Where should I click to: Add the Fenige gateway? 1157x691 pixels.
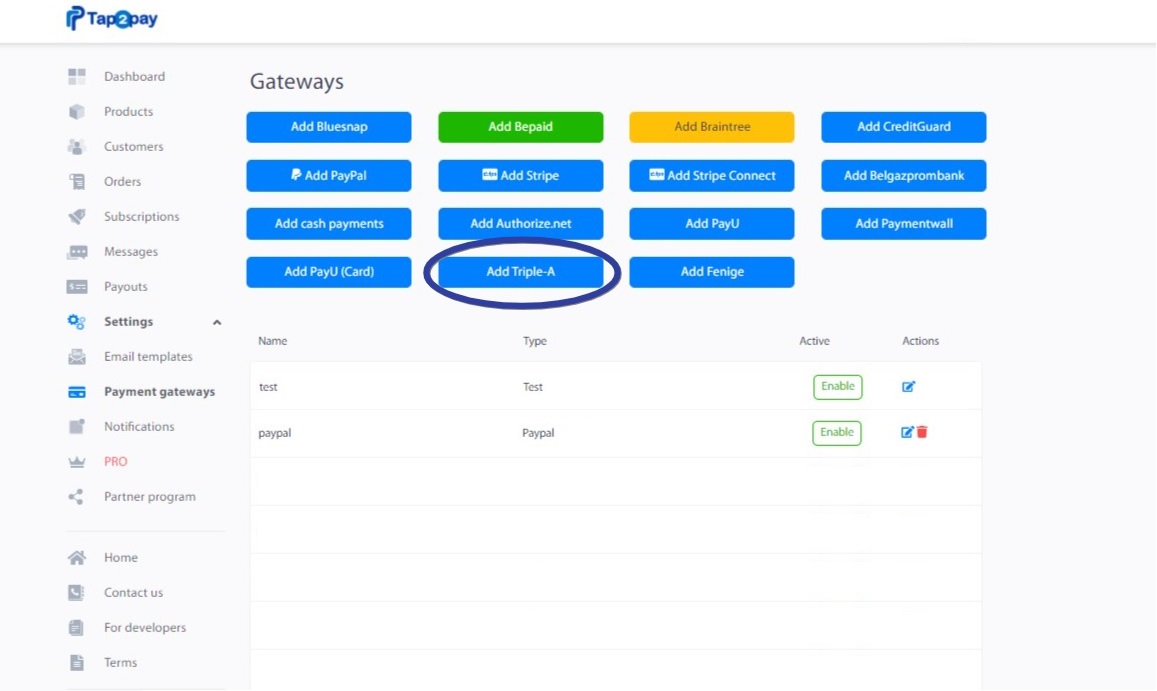712,272
